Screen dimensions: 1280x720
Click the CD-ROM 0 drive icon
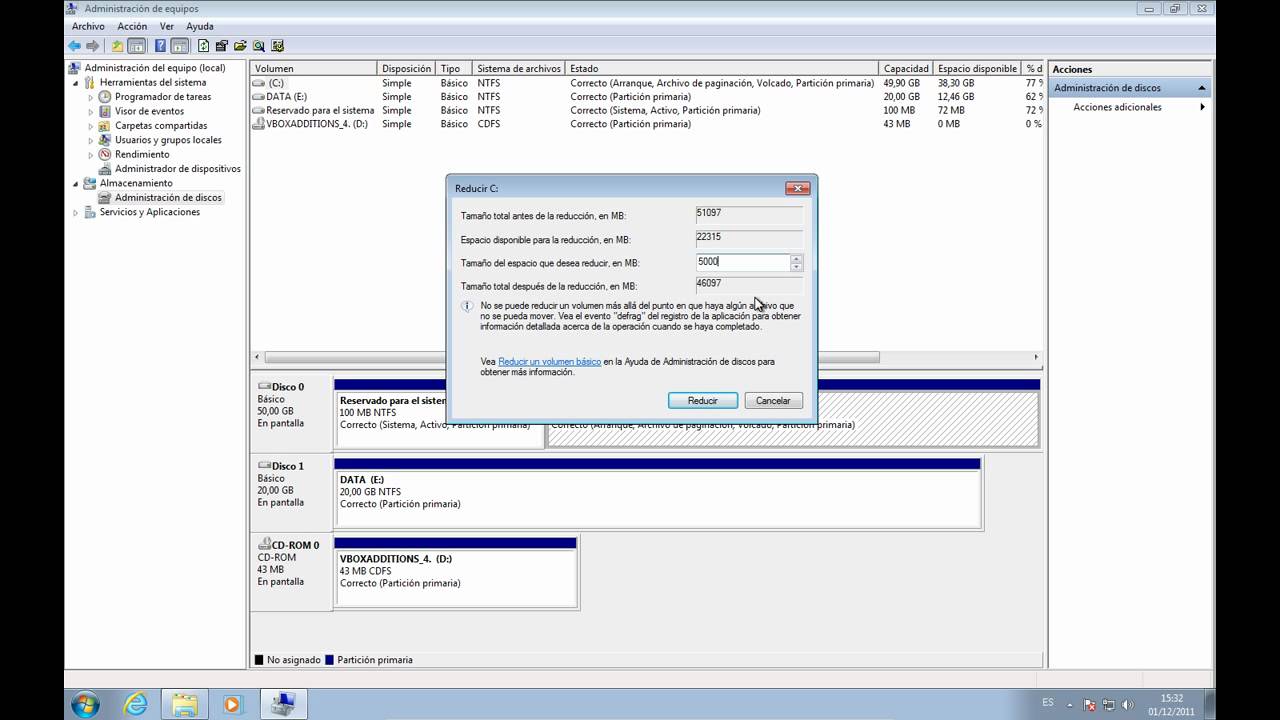(x=264, y=544)
